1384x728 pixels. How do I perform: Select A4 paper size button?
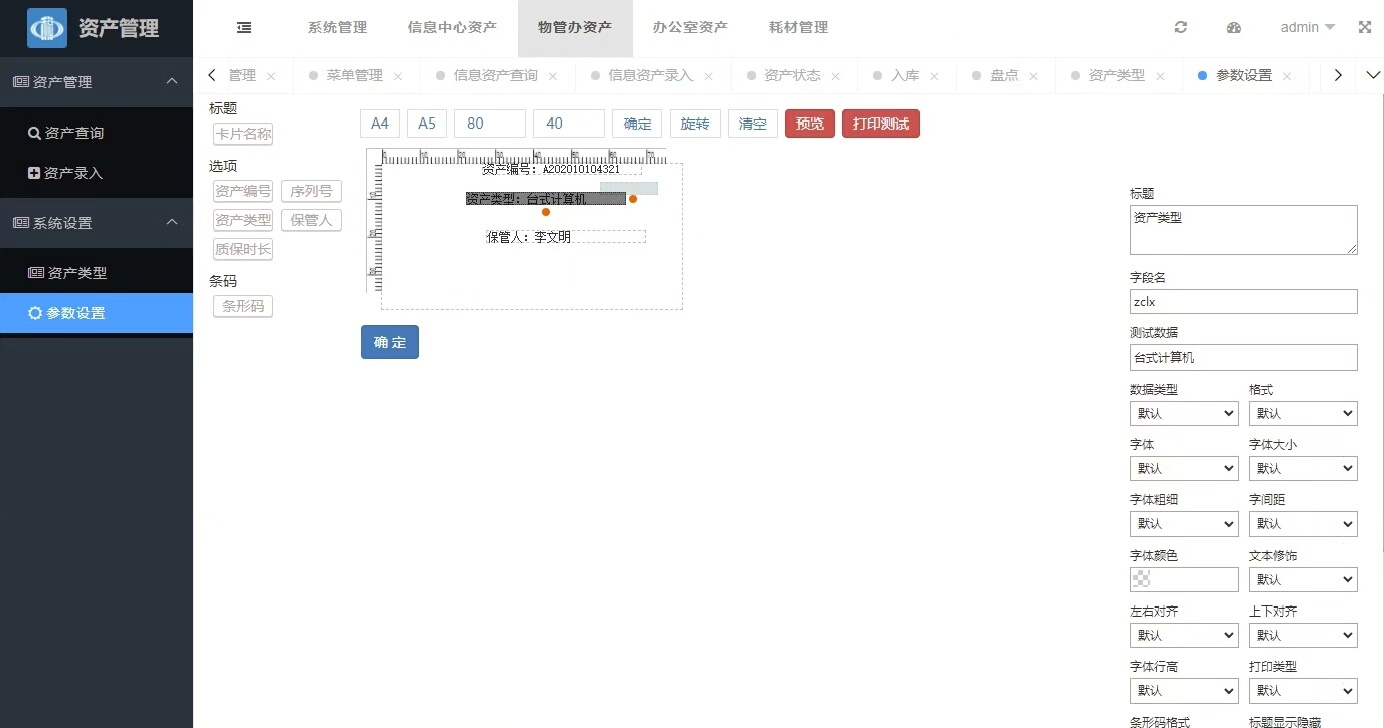pos(380,124)
